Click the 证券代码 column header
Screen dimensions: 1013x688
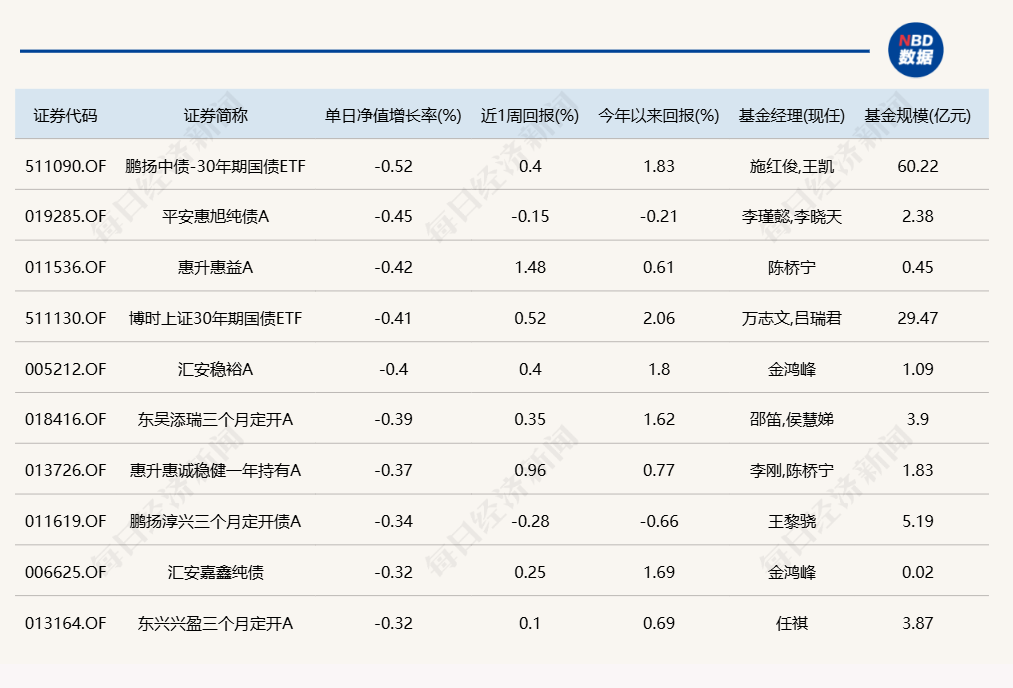pyautogui.click(x=66, y=115)
